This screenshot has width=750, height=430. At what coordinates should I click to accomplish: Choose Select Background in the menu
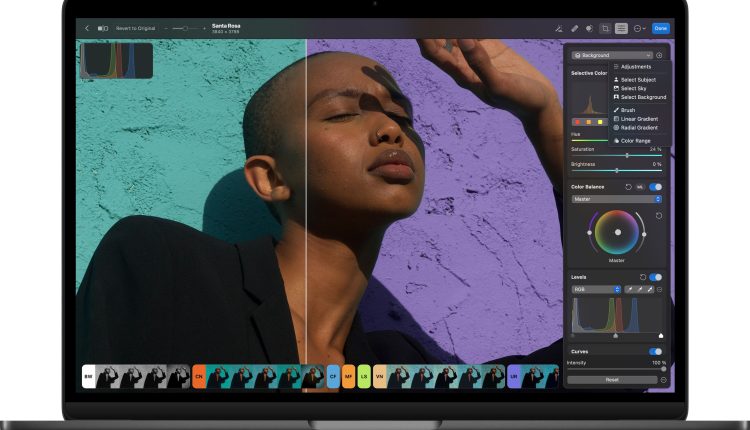tap(640, 97)
